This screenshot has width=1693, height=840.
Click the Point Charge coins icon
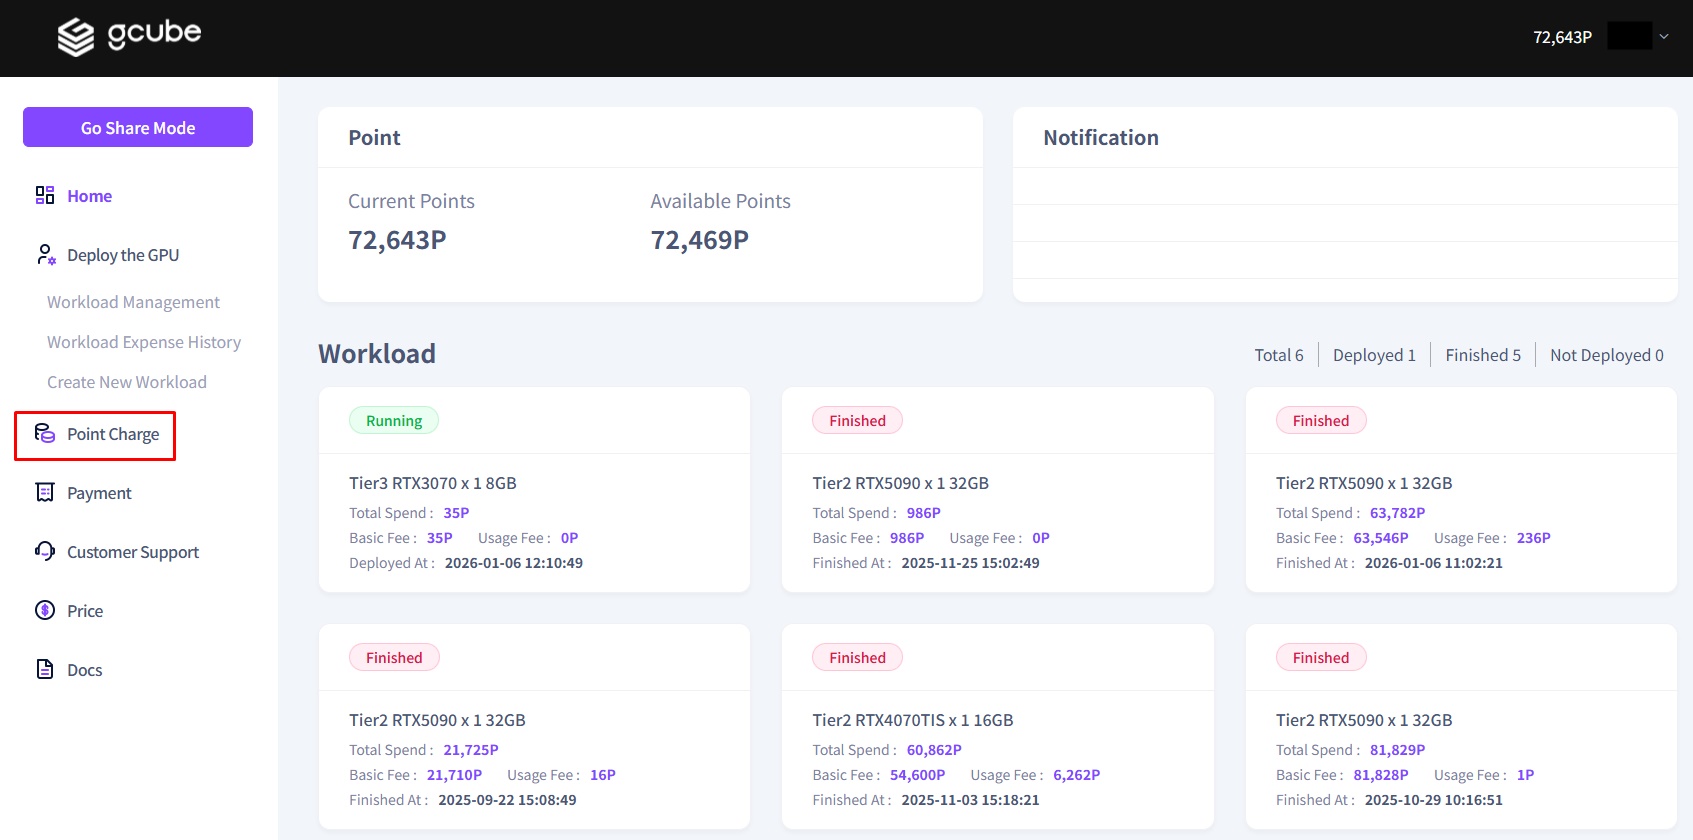[x=45, y=433]
